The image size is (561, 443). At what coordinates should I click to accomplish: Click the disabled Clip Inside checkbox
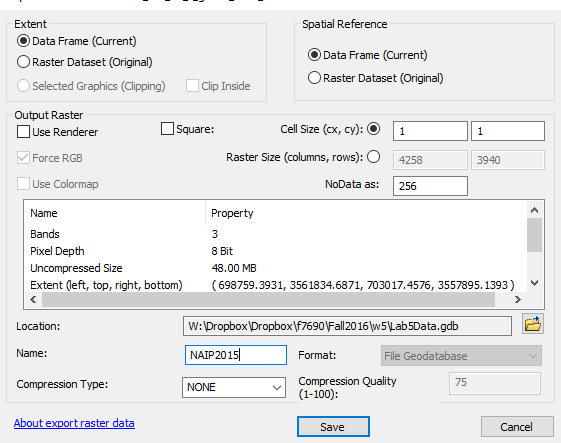click(x=192, y=86)
